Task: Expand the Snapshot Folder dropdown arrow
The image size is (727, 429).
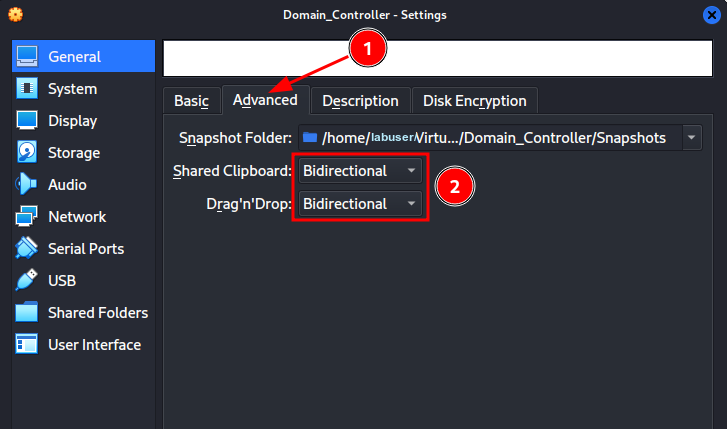Action: click(692, 137)
